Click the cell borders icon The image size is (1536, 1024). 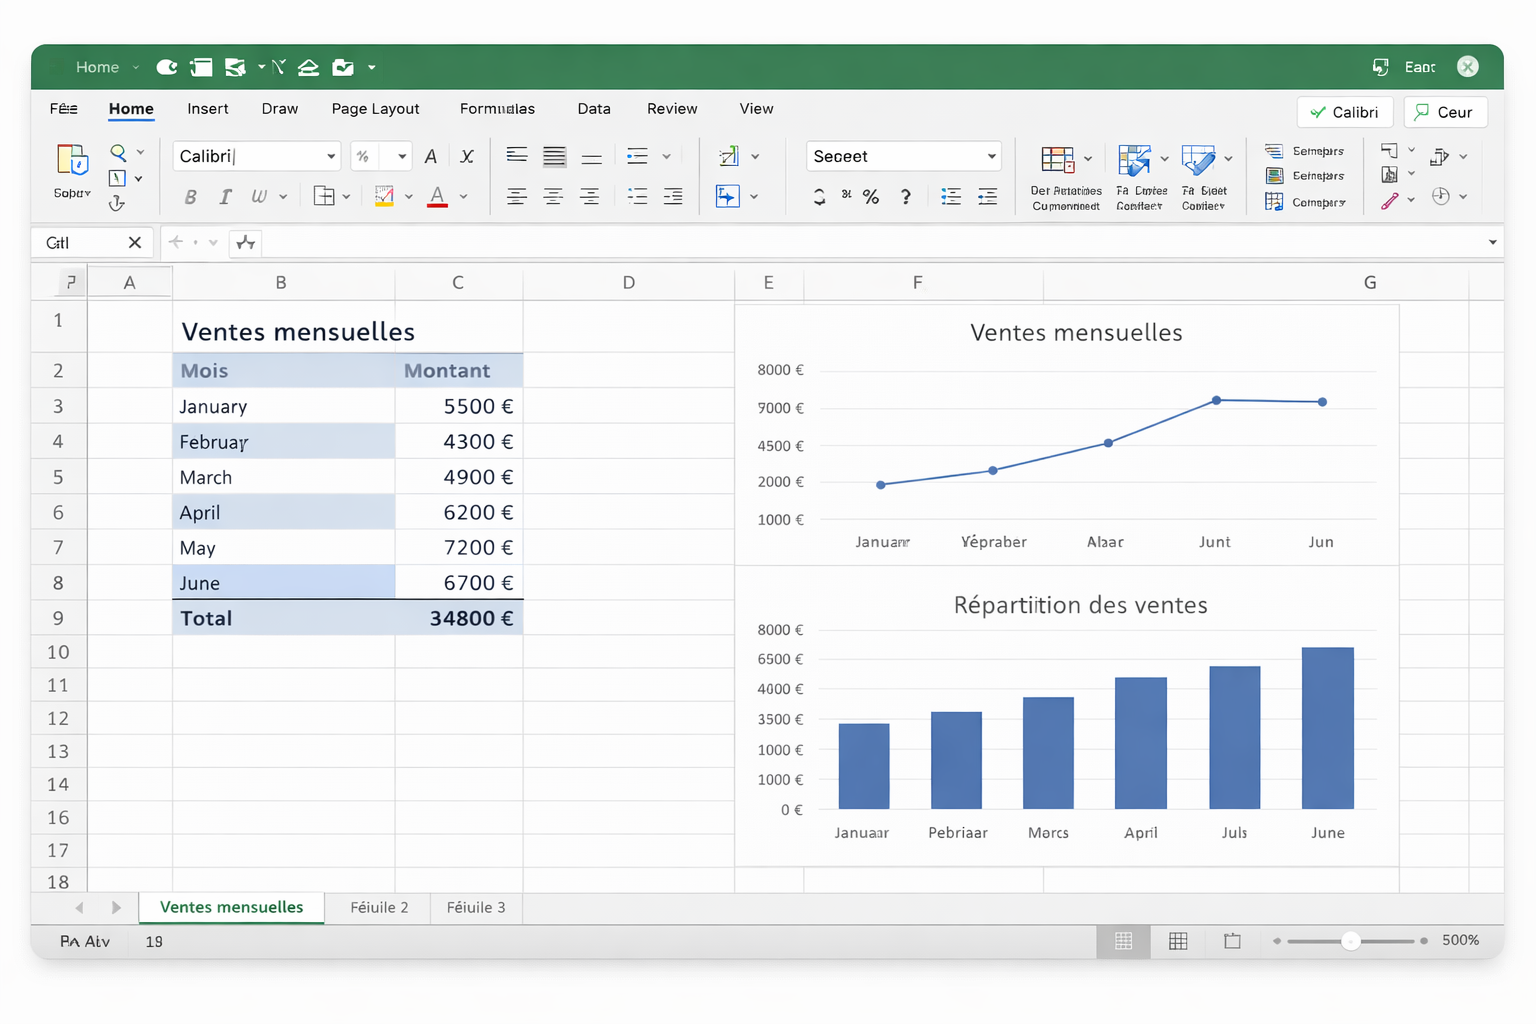tap(323, 197)
